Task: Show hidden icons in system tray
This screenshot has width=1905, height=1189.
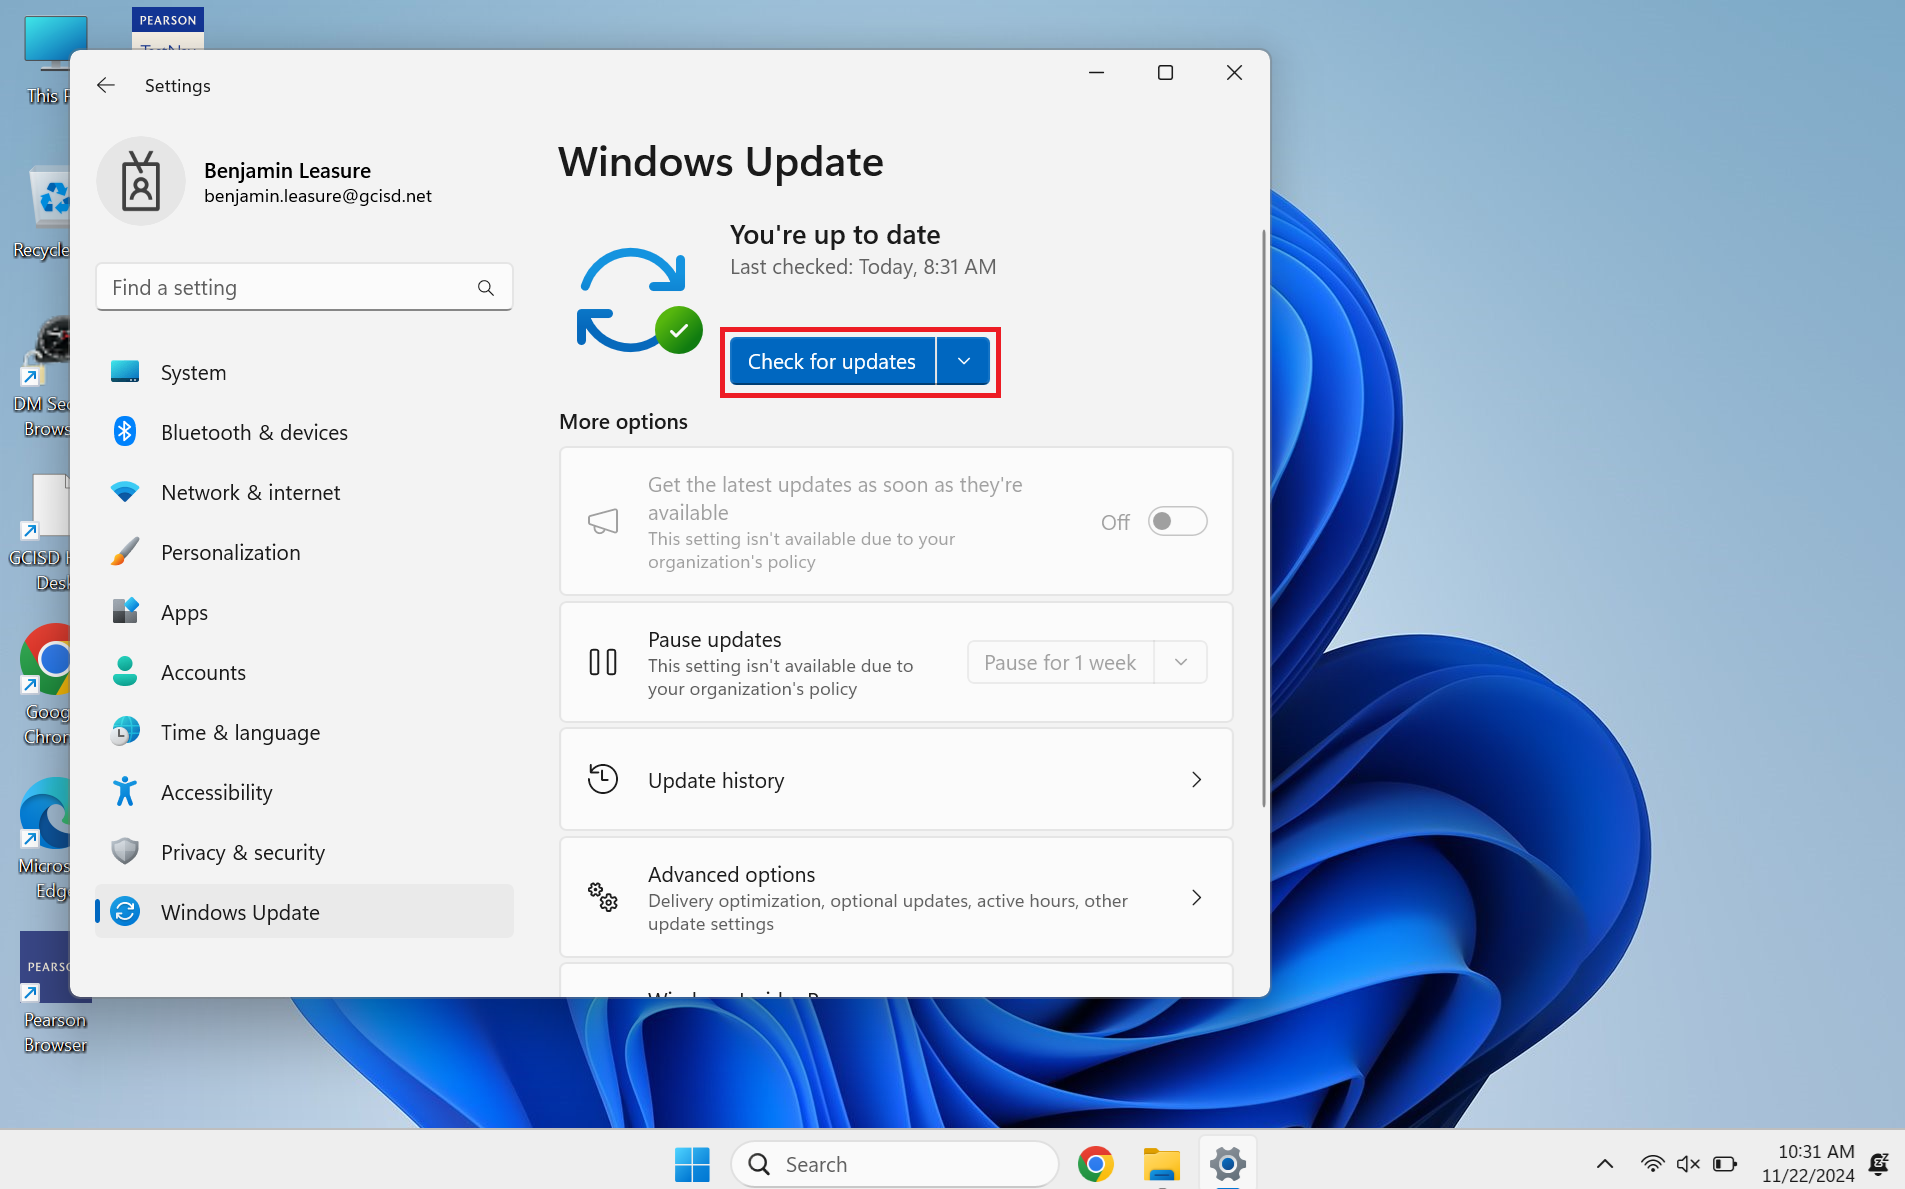Action: (1605, 1163)
